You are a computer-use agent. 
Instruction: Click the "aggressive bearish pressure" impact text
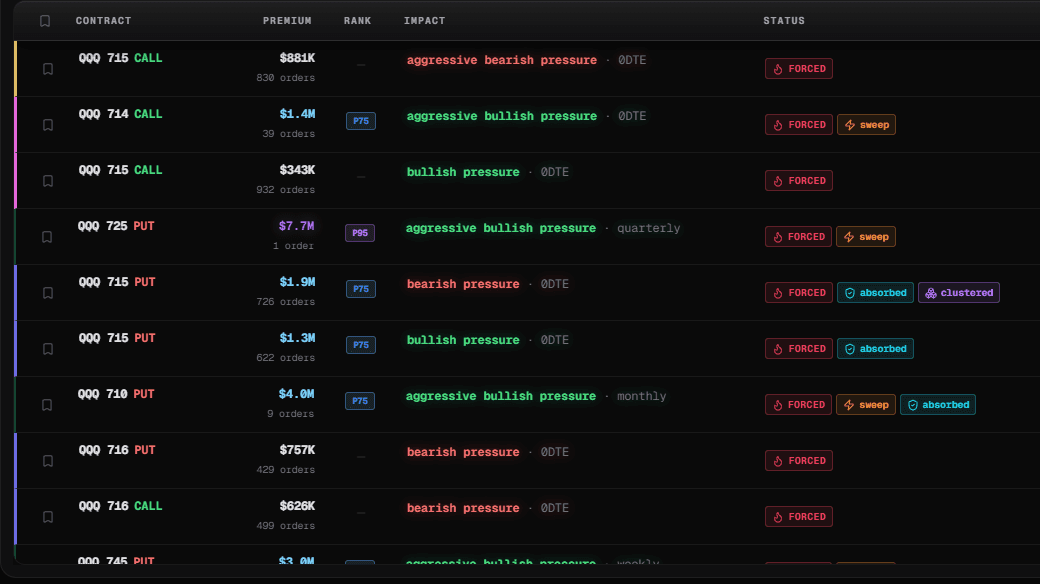pos(502,60)
